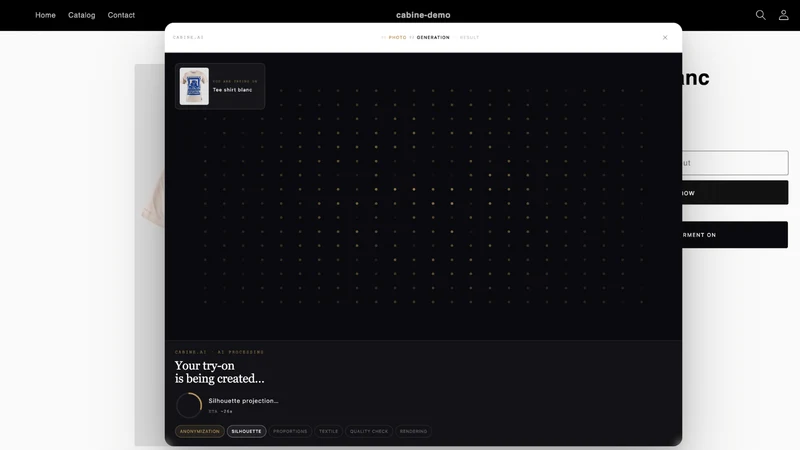Click the ANONYMIZATION stage pill
The height and width of the screenshot is (450, 800).
click(199, 431)
